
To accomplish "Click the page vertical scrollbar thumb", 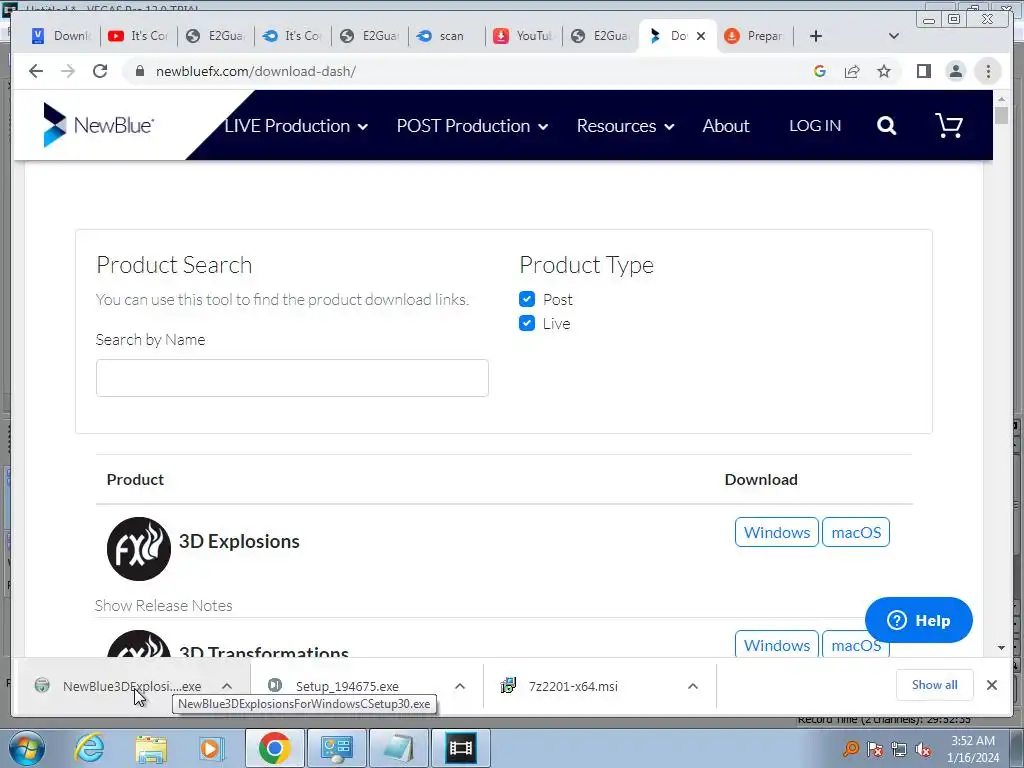I will [x=1001, y=115].
